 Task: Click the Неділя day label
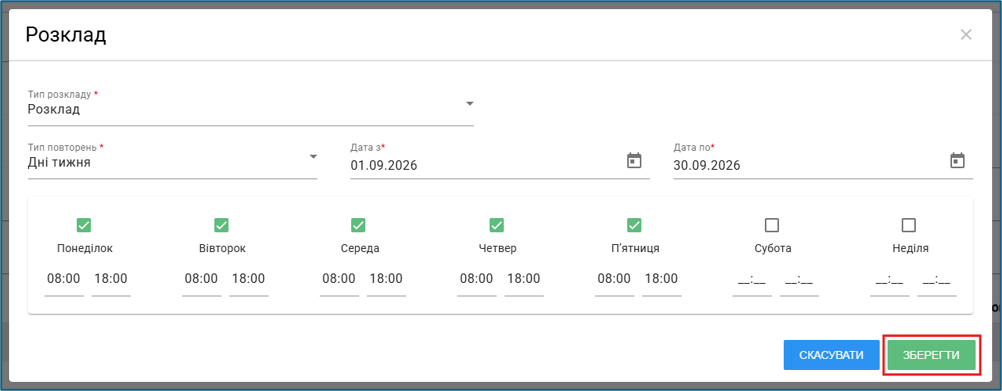pos(910,249)
